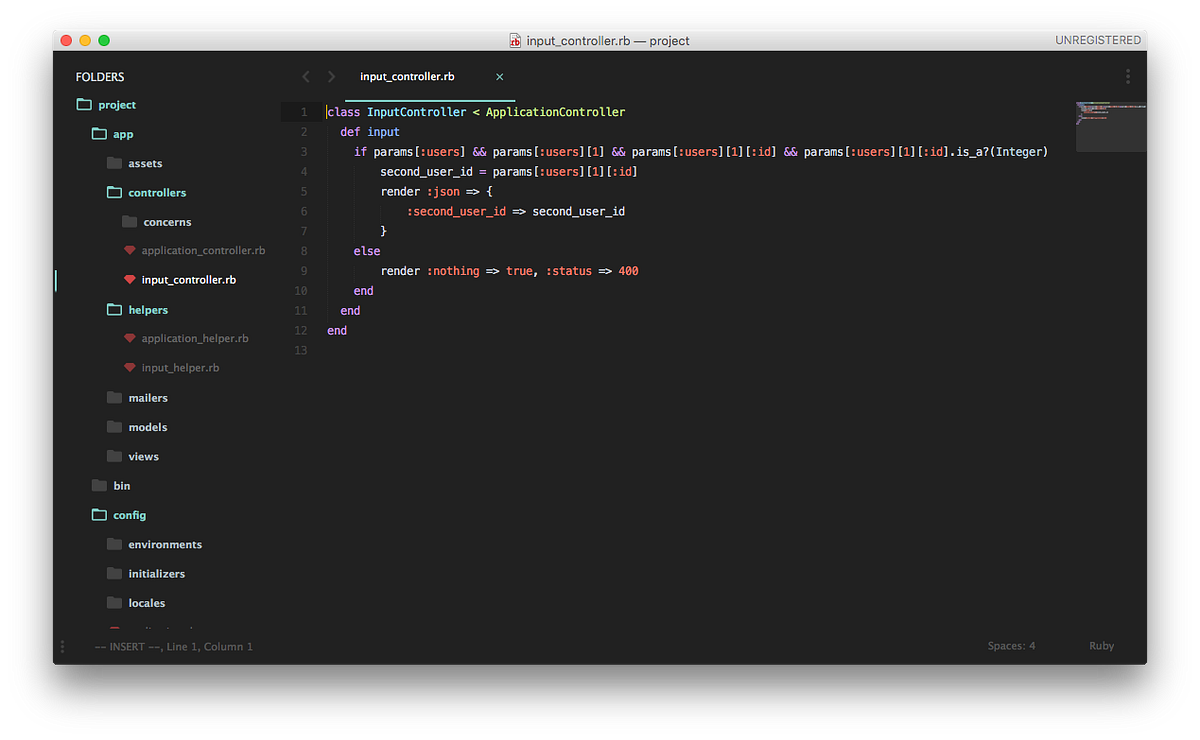The height and width of the screenshot is (740, 1200).
Task: Go to previous tab with left arrow
Action: click(x=306, y=76)
